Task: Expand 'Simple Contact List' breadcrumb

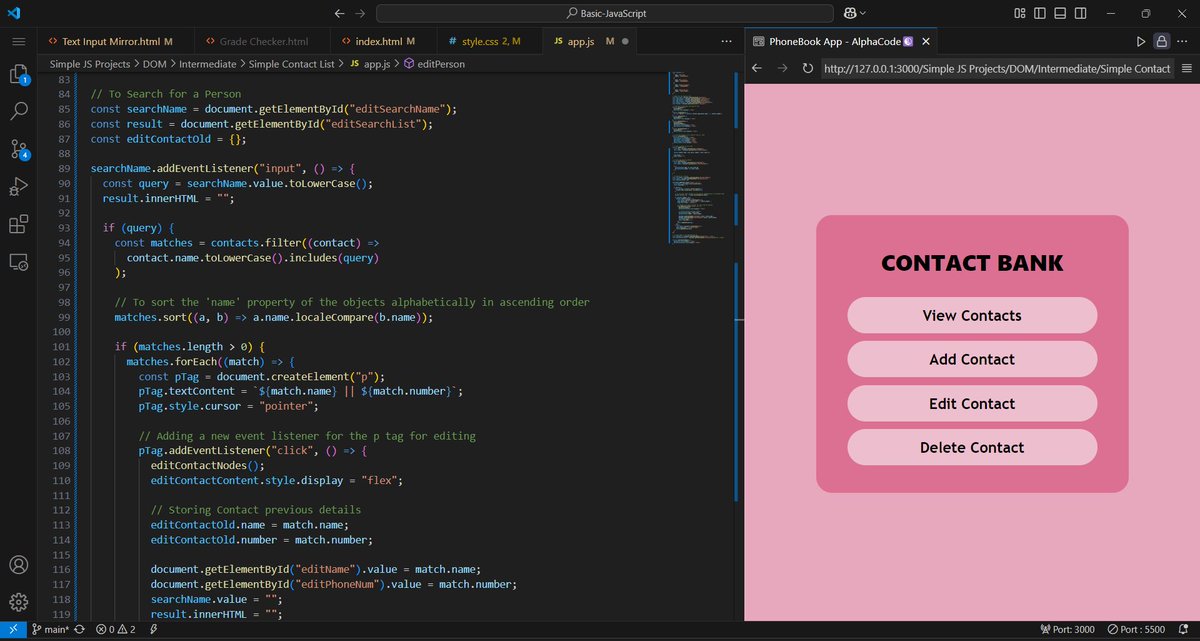Action: point(291,64)
